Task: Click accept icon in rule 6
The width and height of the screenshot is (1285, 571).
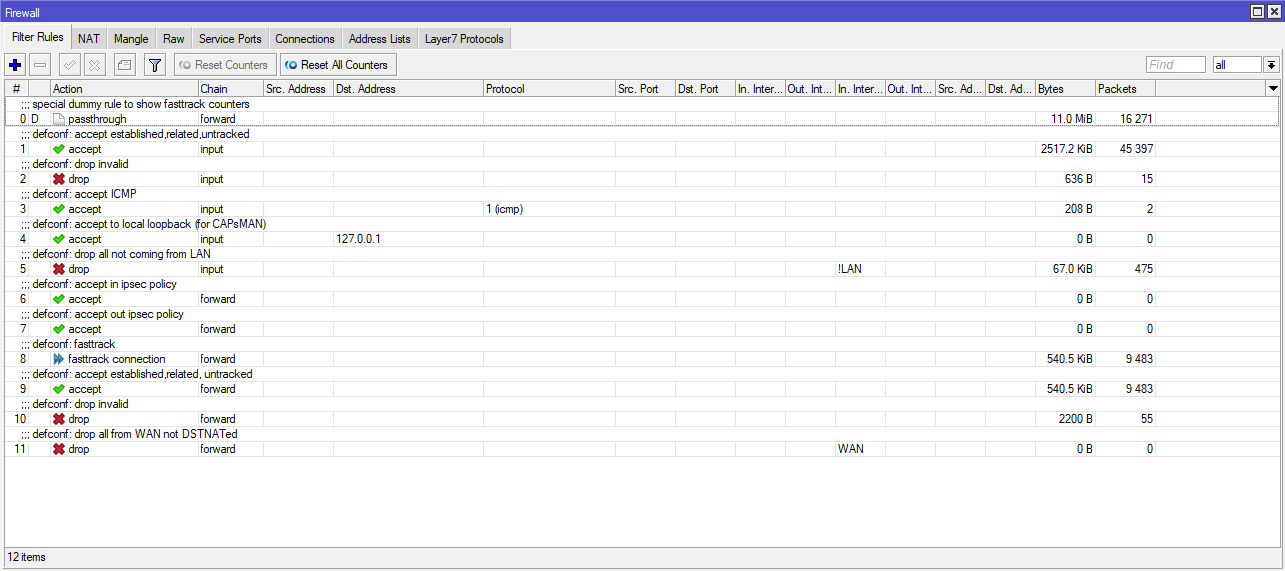Action: [59, 299]
